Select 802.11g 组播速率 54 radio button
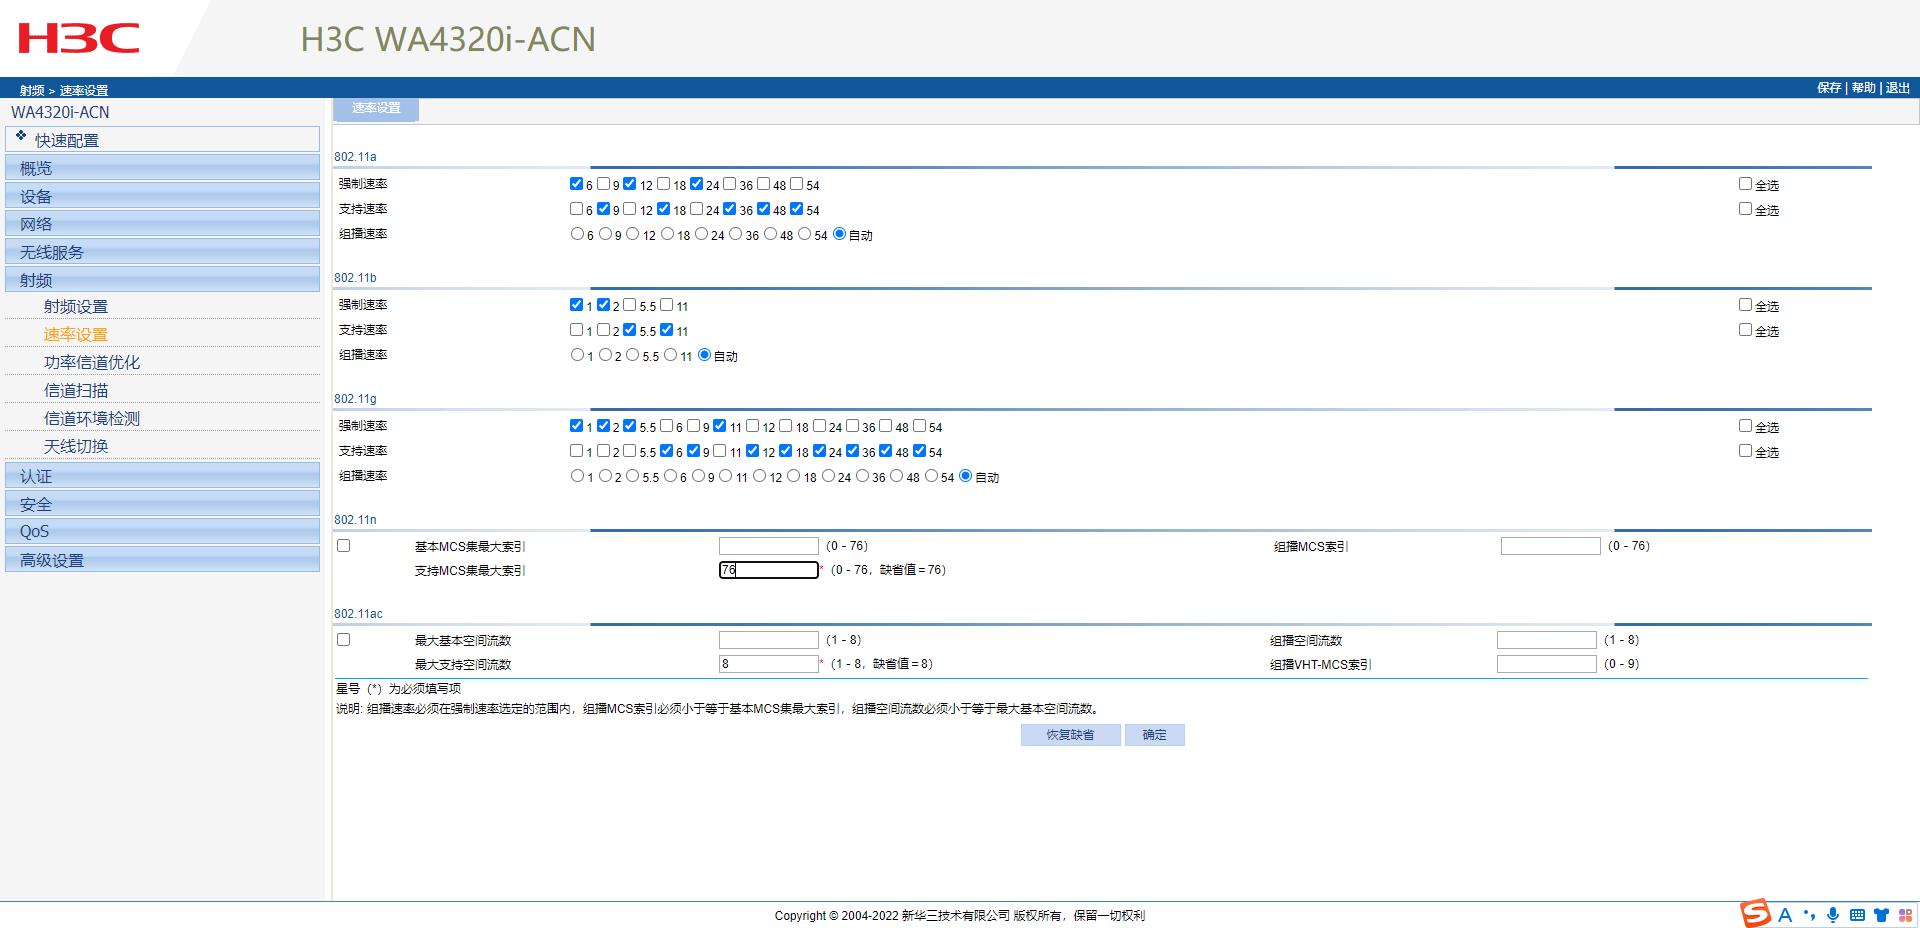Screen dimensions: 1920x928 tap(932, 476)
